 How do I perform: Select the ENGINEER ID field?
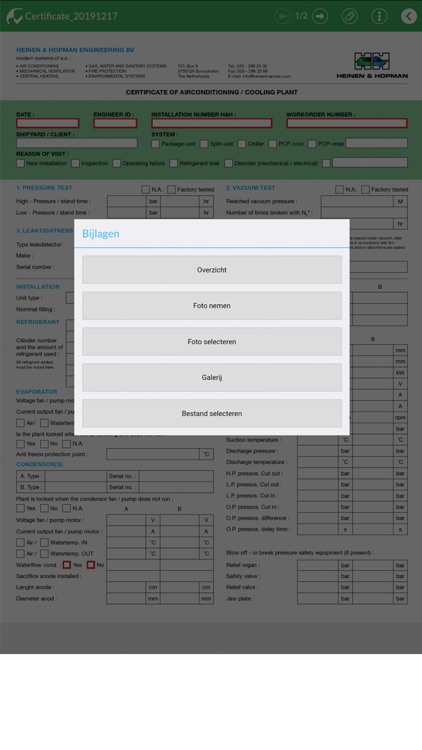[115, 123]
